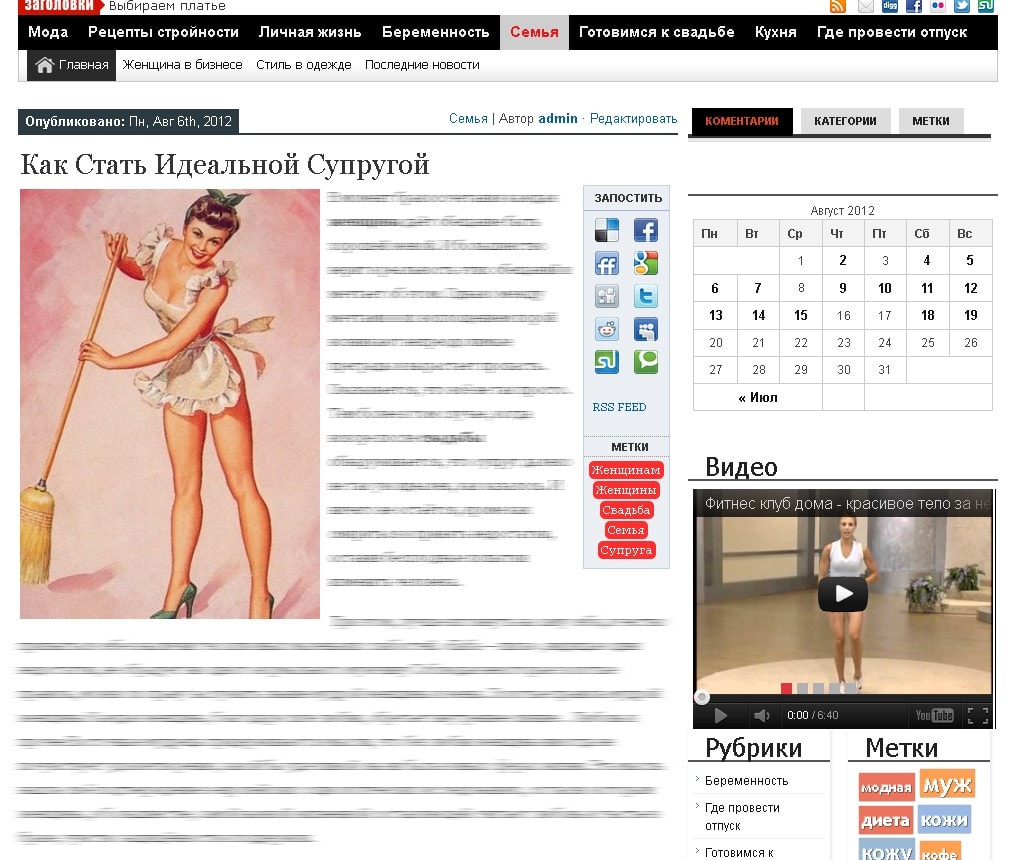Click the FriendFeed share icon

pos(607,264)
